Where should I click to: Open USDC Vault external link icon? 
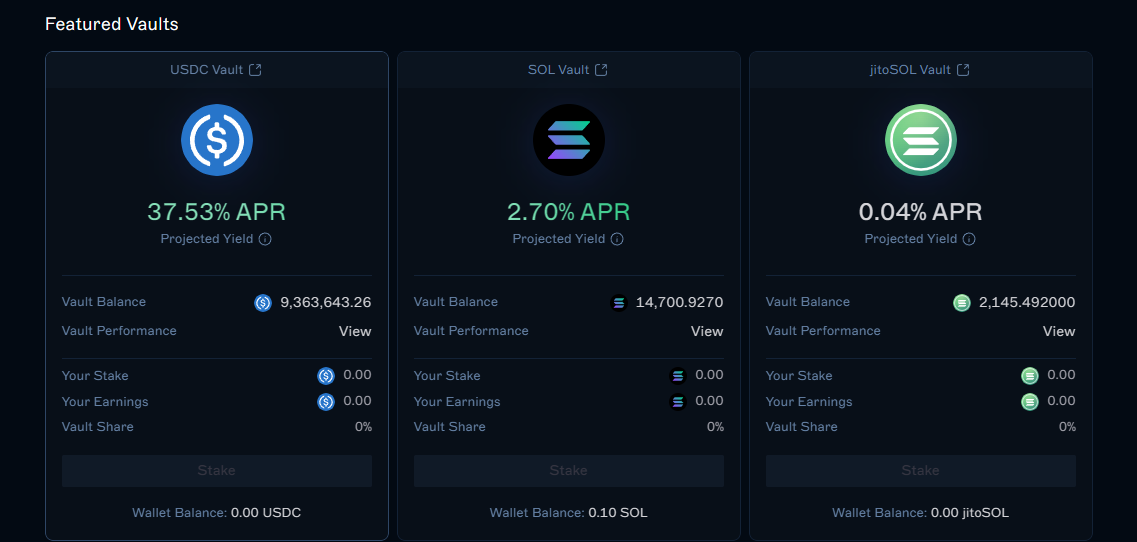(255, 70)
